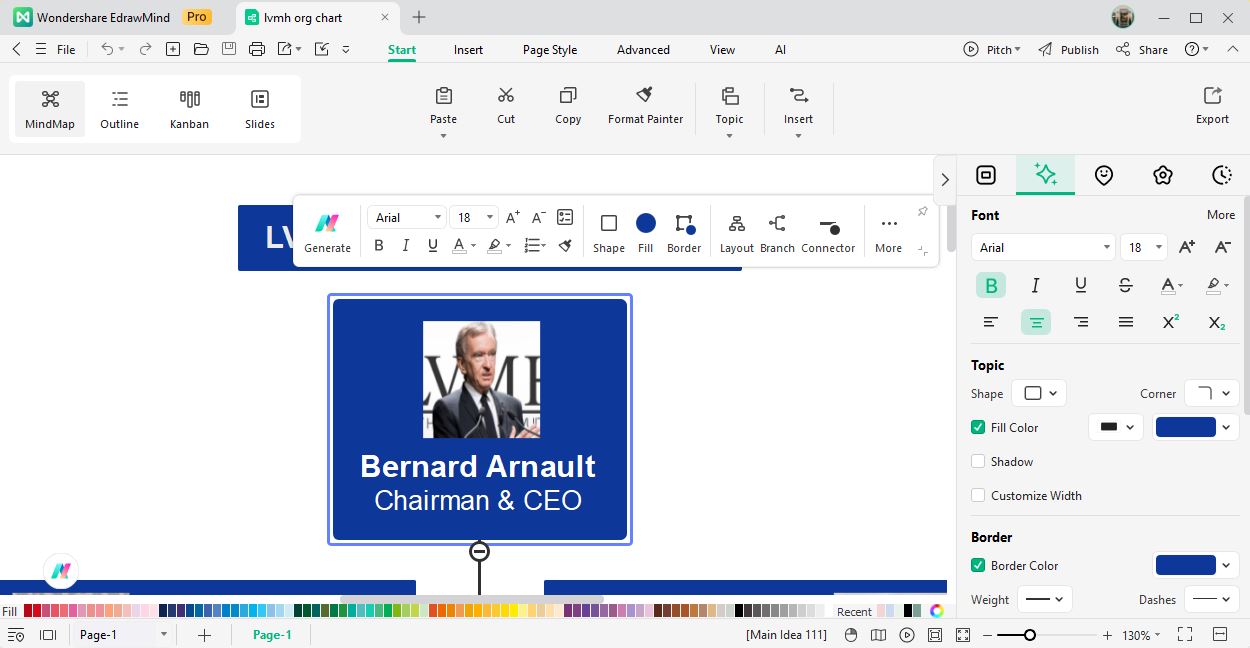This screenshot has width=1250, height=648.
Task: Pin the floating toolbar
Action: [x=922, y=211]
